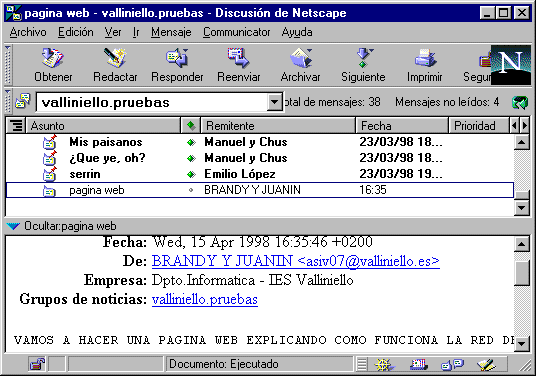Screen dimensions: 536x376
Task: Open Composer from the component bar
Action: pos(486,364)
